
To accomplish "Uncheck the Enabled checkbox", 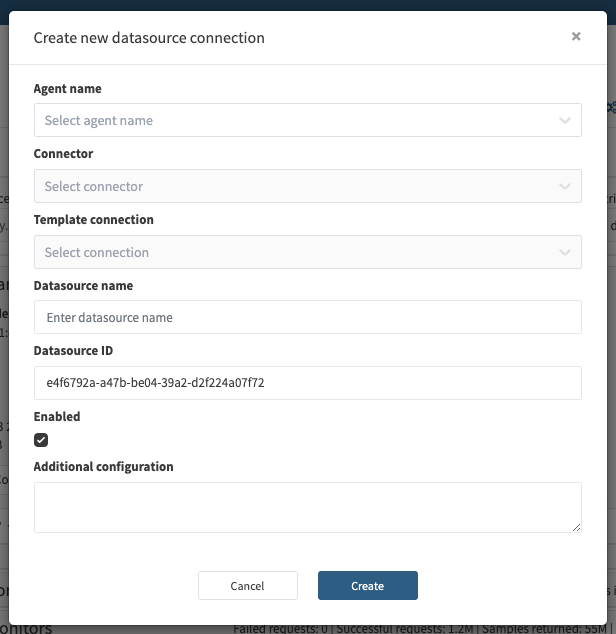I will tap(41, 440).
